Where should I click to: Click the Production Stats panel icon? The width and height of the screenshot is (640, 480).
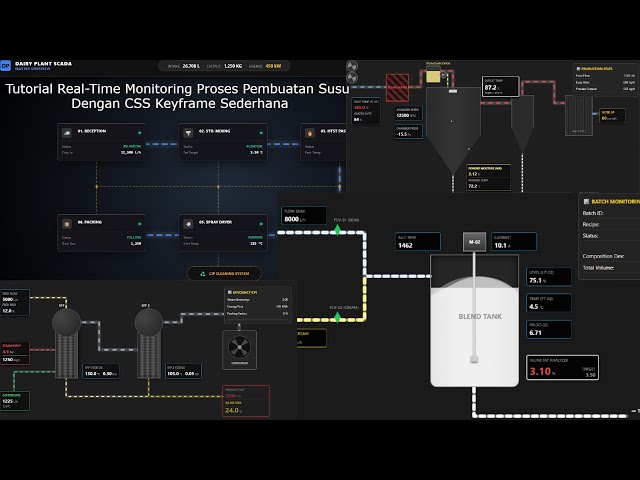point(578,69)
